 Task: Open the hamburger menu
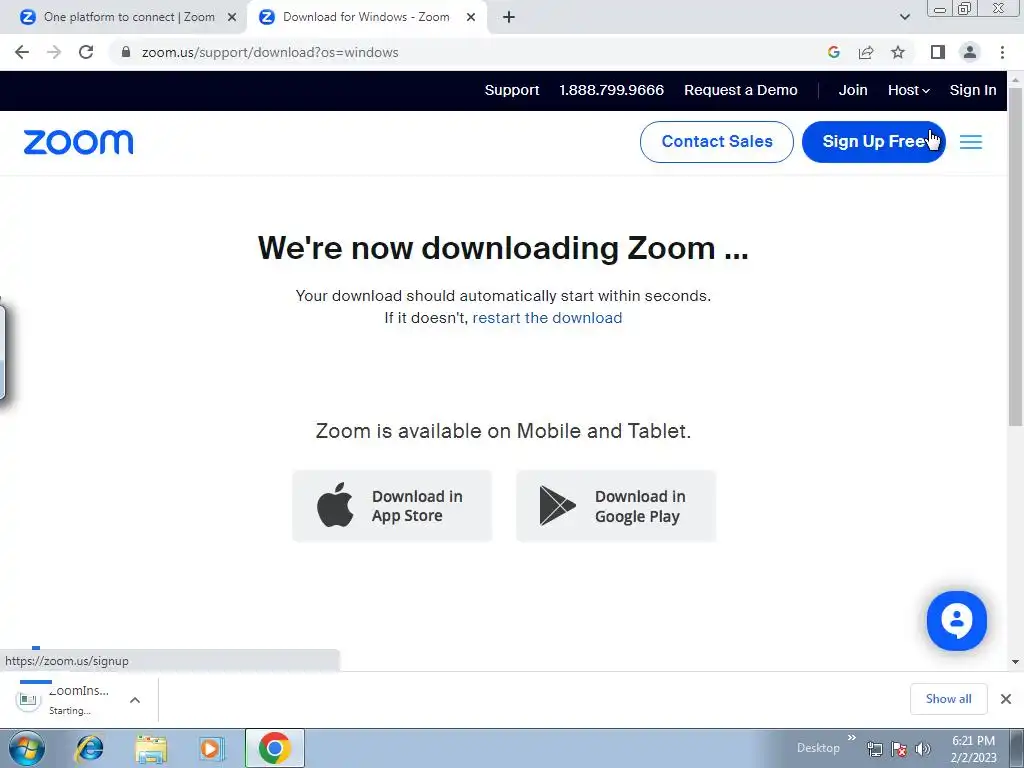(970, 142)
